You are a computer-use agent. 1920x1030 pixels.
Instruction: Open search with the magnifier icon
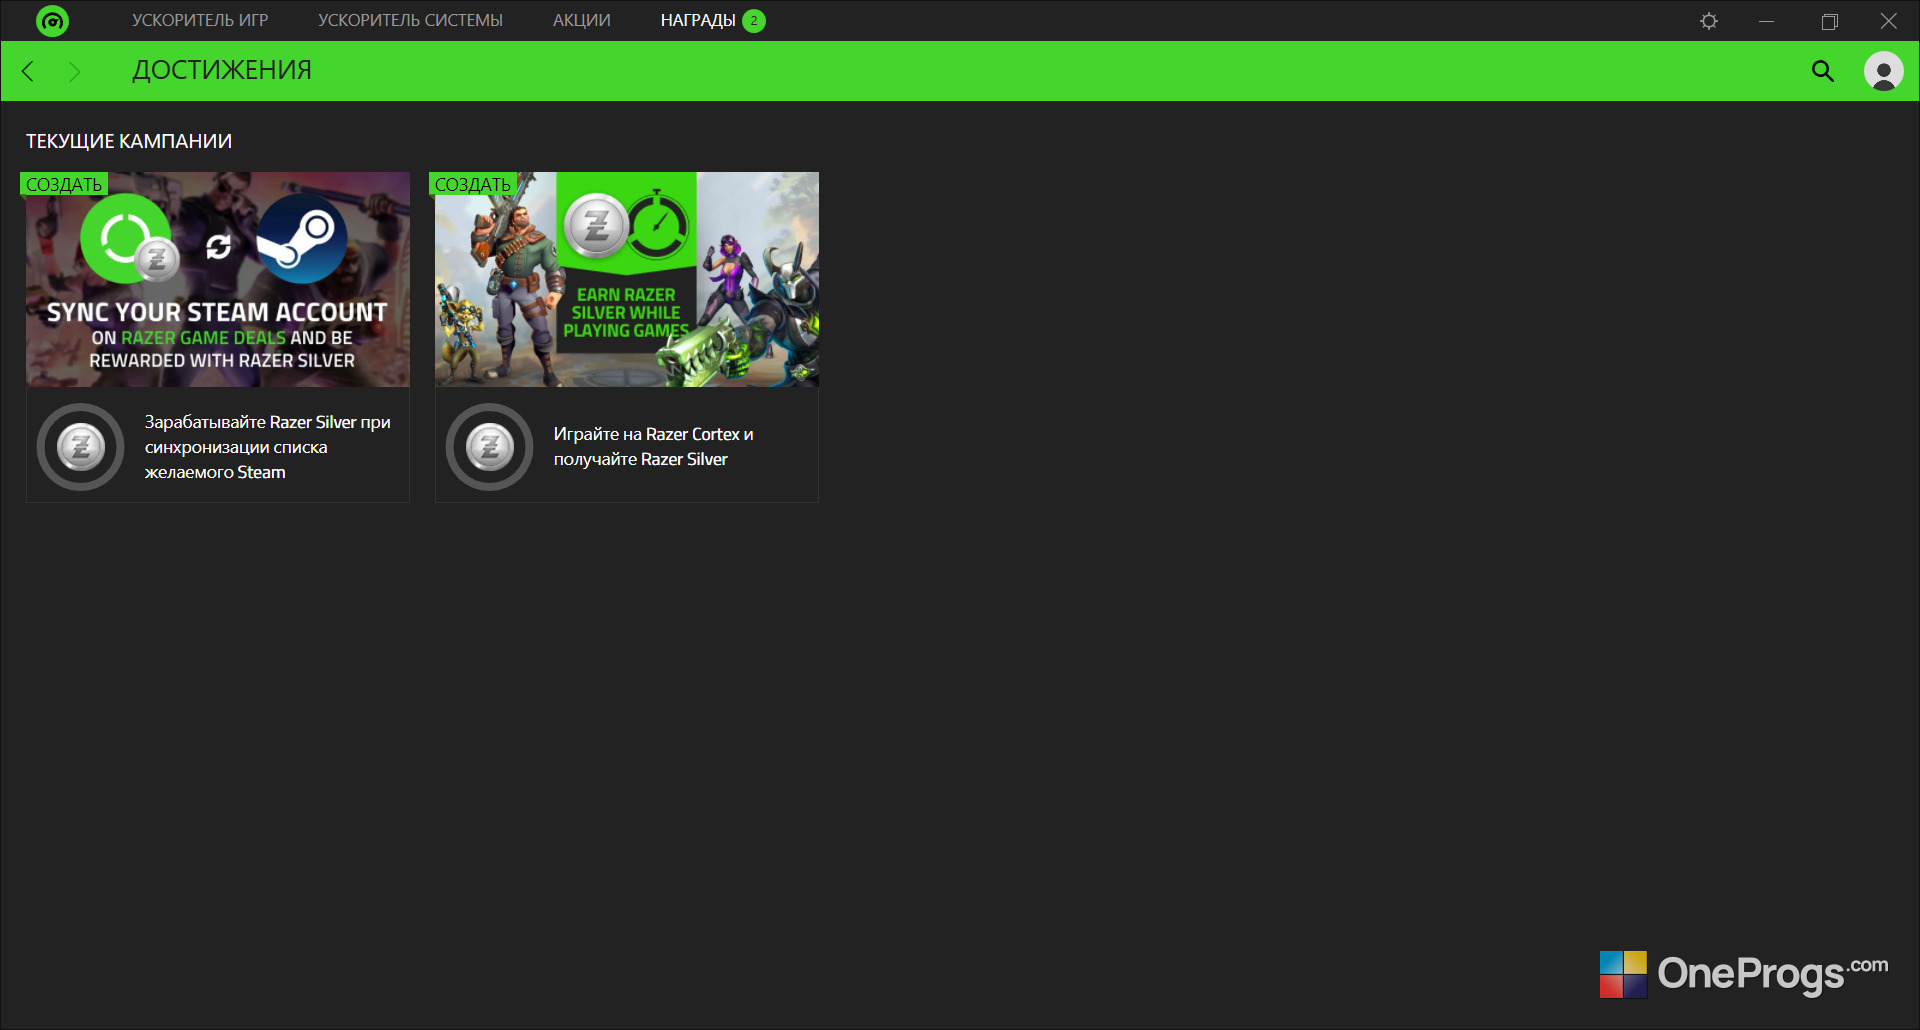(1823, 71)
